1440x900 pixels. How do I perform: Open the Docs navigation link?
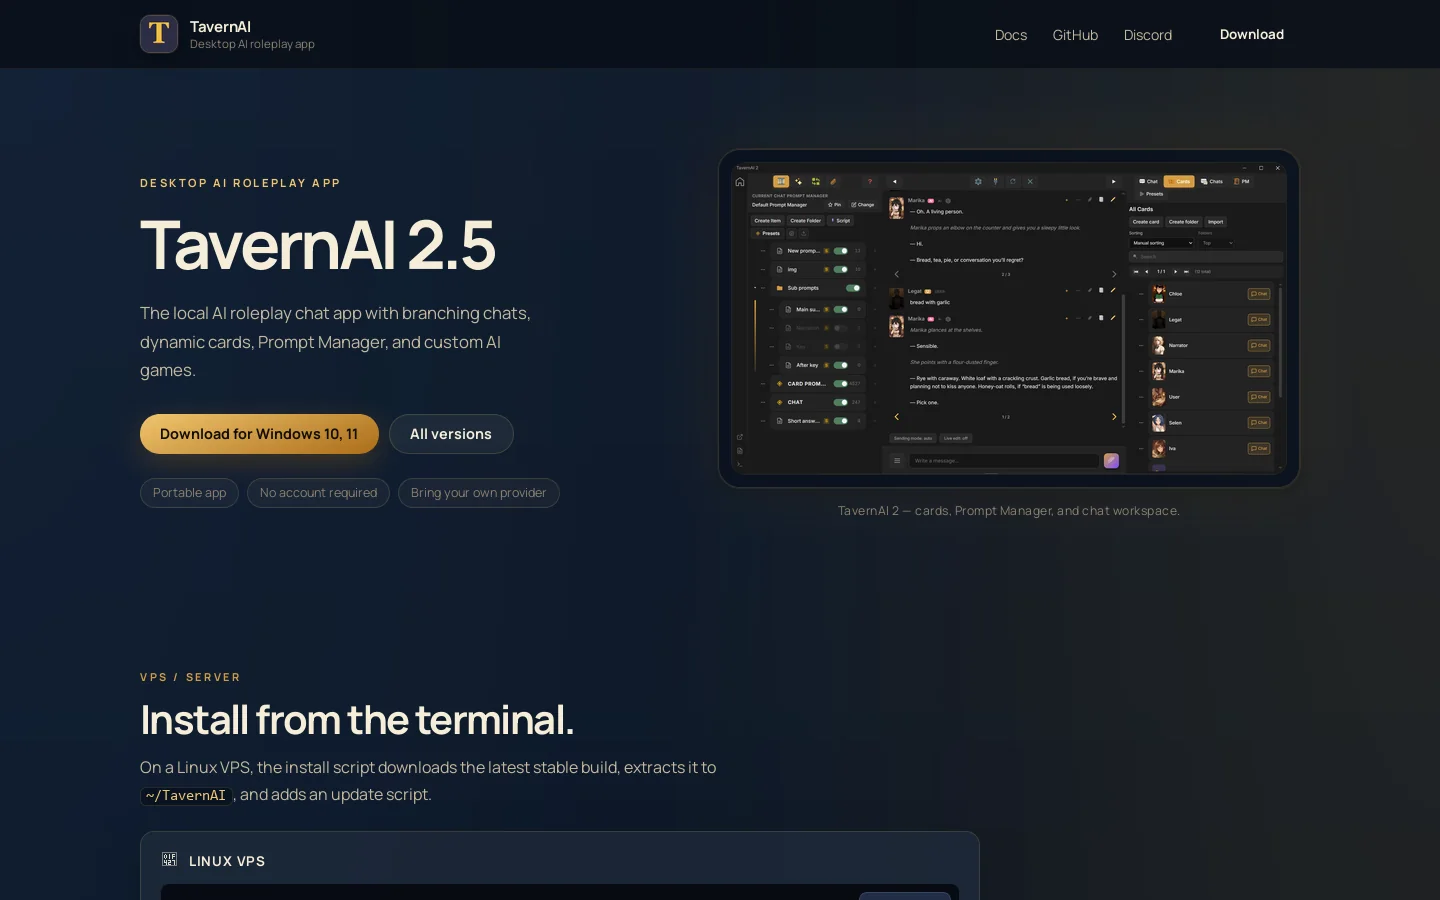1010,35
